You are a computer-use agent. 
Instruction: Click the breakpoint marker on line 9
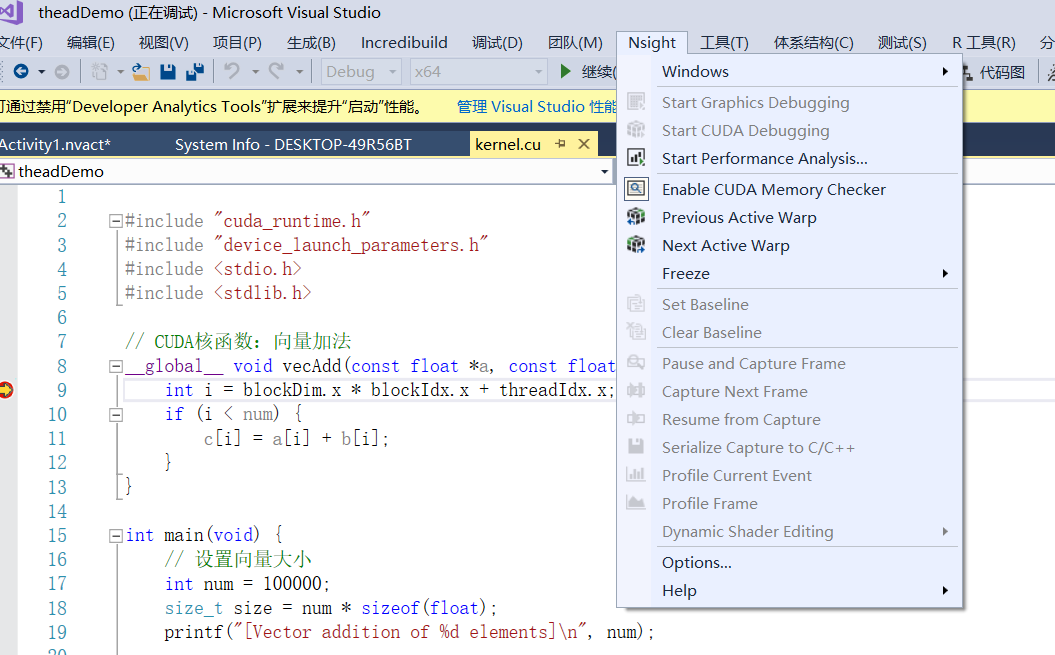tap(6, 390)
